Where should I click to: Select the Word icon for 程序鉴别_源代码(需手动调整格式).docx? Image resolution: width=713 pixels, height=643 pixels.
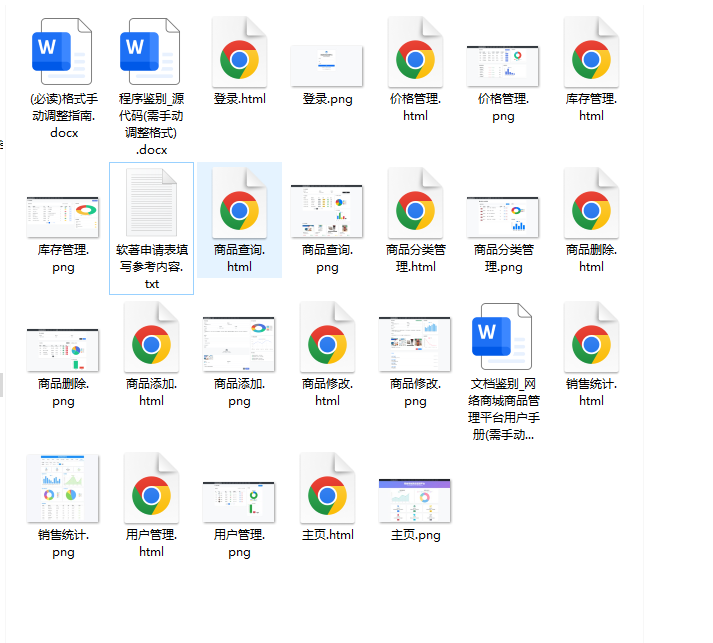click(x=151, y=52)
